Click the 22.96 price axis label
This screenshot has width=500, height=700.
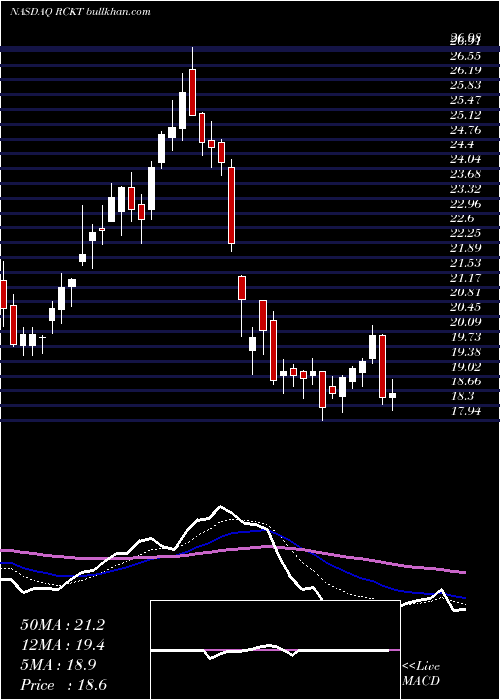tap(468, 204)
